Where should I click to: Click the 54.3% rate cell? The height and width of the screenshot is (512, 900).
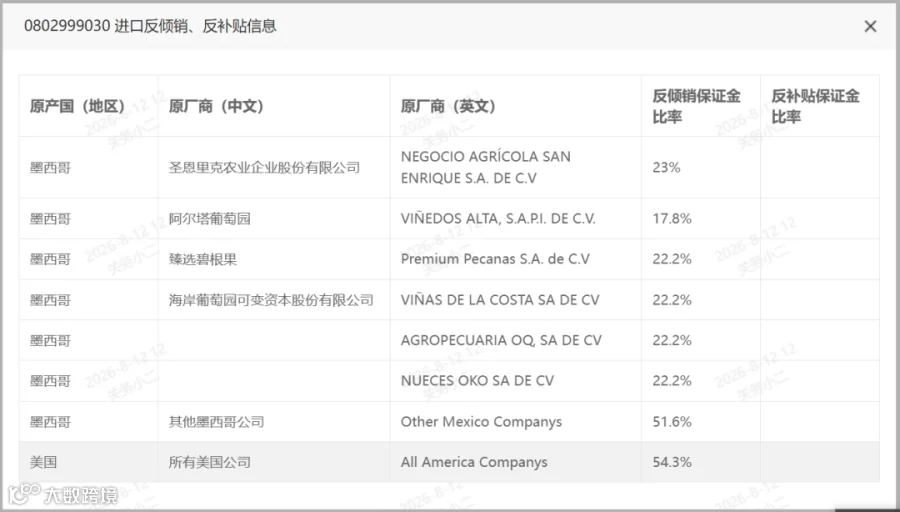pyautogui.click(x=700, y=462)
